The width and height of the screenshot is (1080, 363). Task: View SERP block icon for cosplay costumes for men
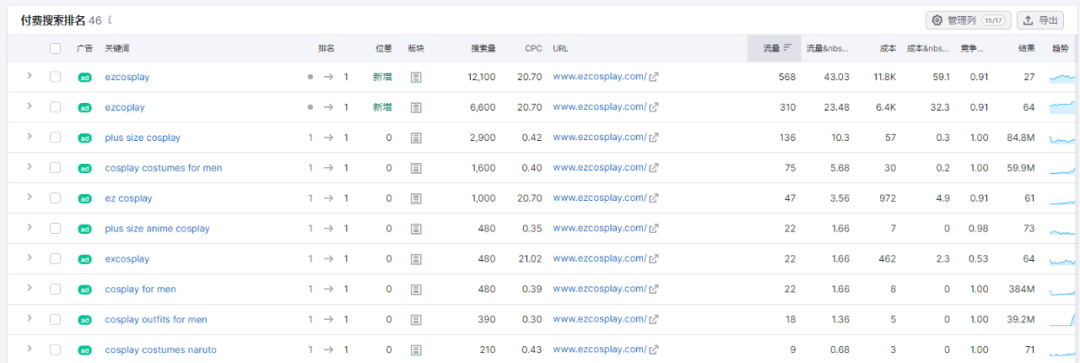(x=416, y=168)
